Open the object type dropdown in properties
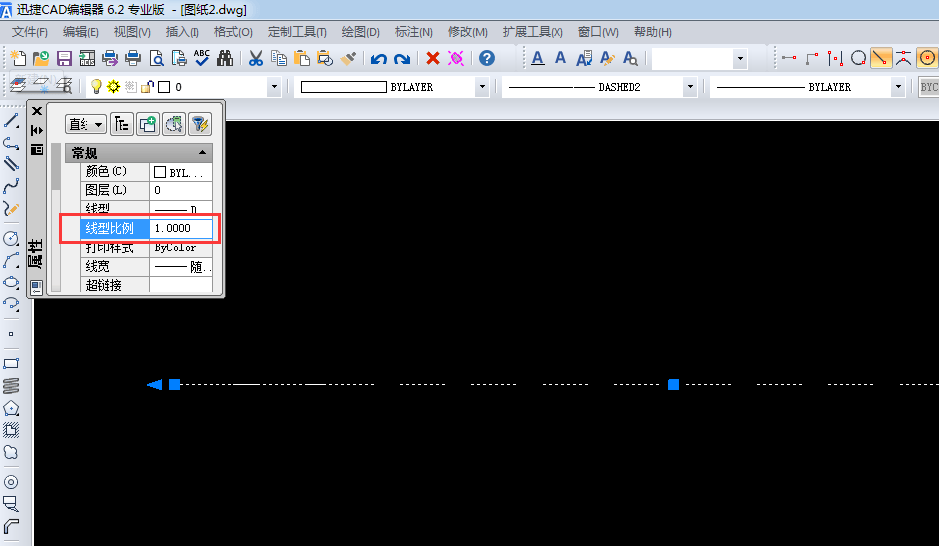This screenshot has width=939, height=546. [86, 124]
